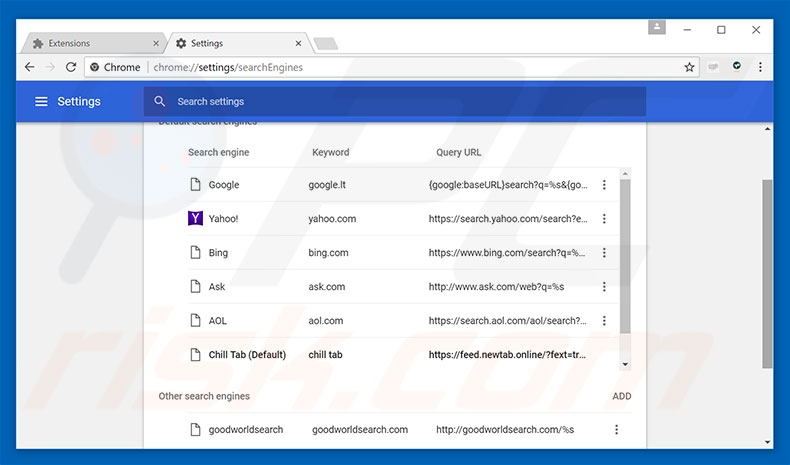This screenshot has height=465, width=790.
Task: Click the Ask search engine name
Action: (x=217, y=287)
